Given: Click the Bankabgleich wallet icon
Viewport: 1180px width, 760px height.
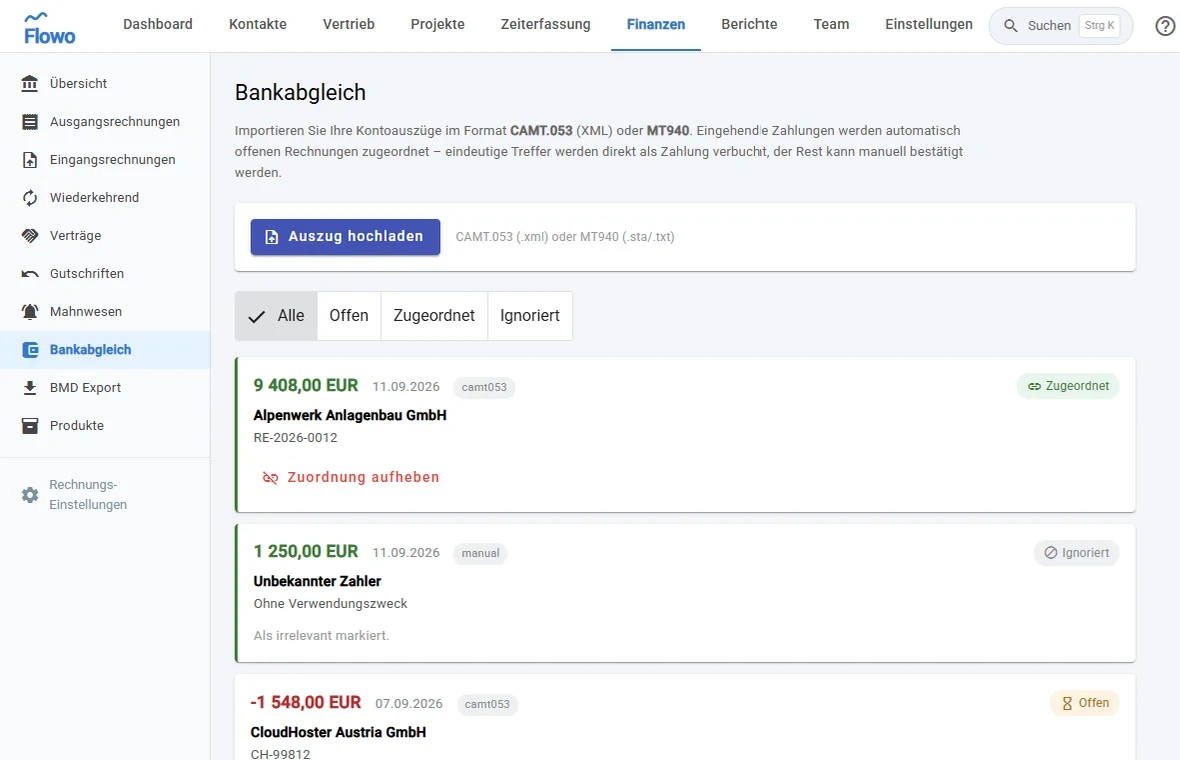Looking at the screenshot, I should (x=29, y=350).
